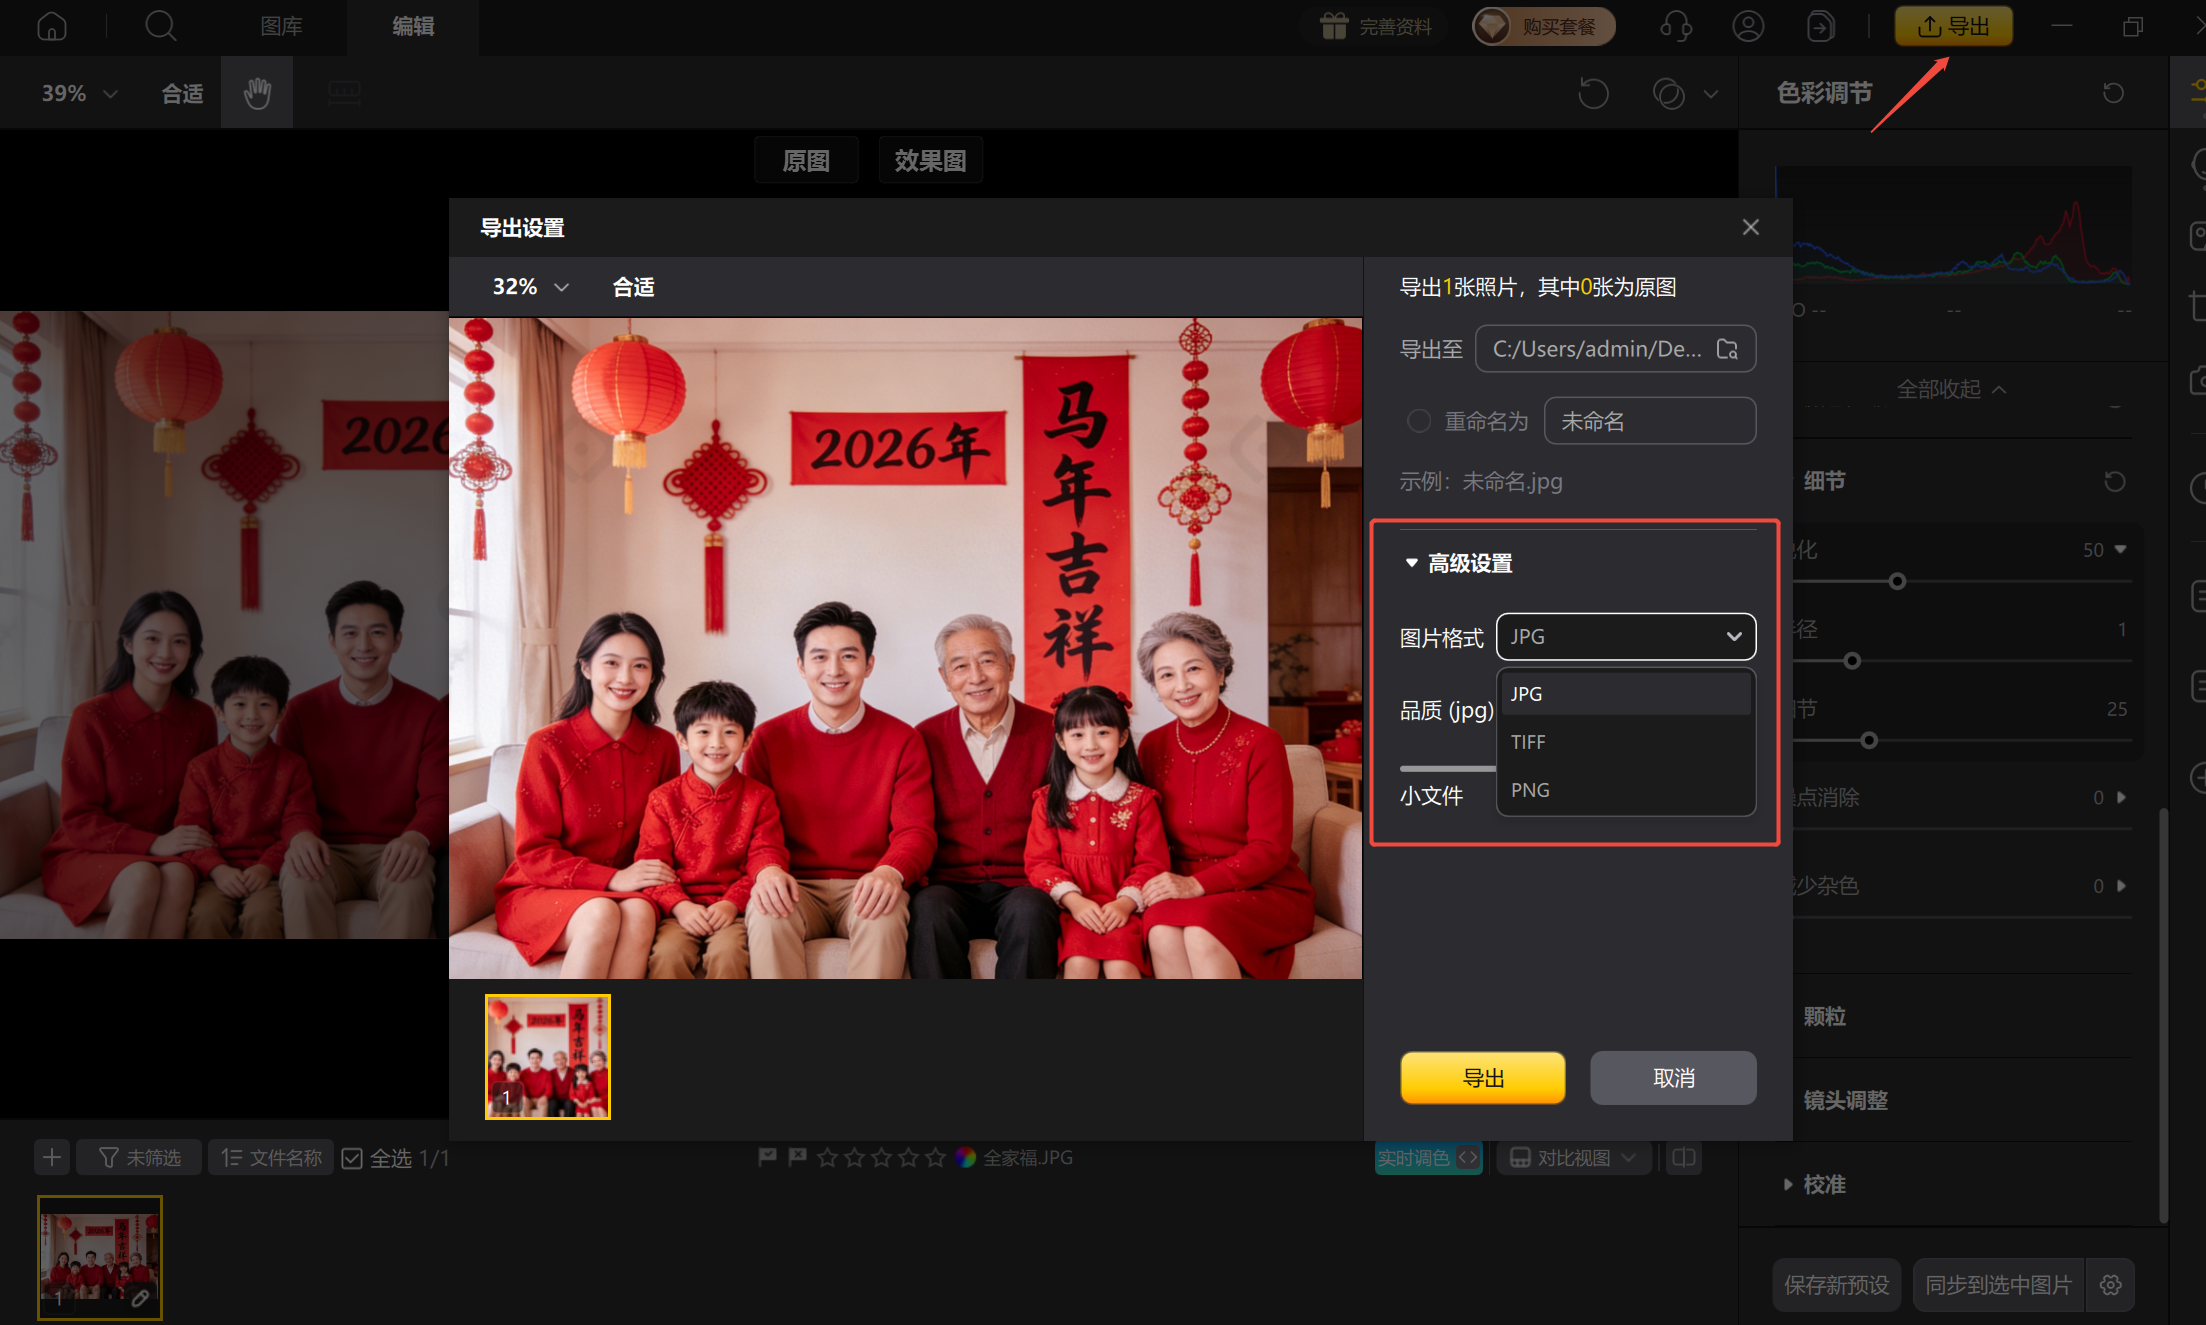Open the 对比视图 dropdown

[x=1573, y=1157]
